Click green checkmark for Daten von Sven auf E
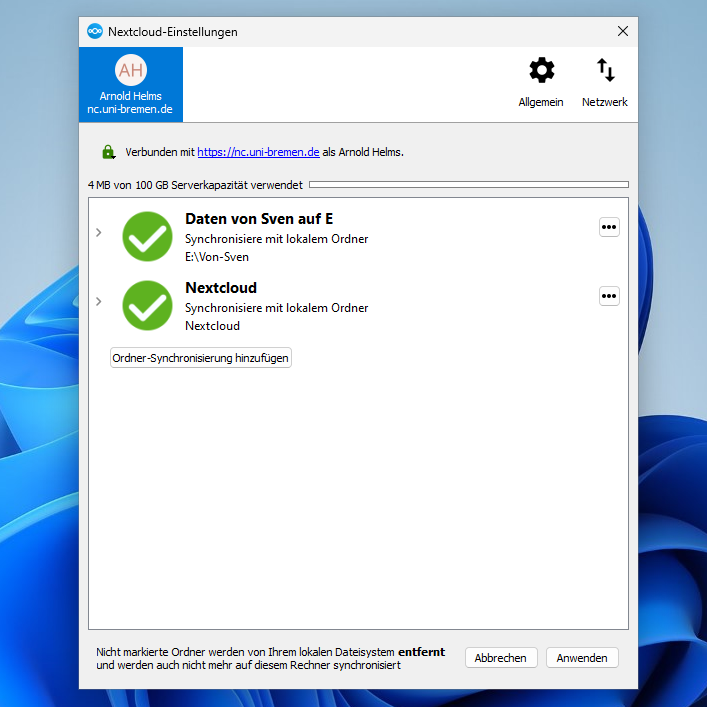The height and width of the screenshot is (707, 707). click(147, 236)
